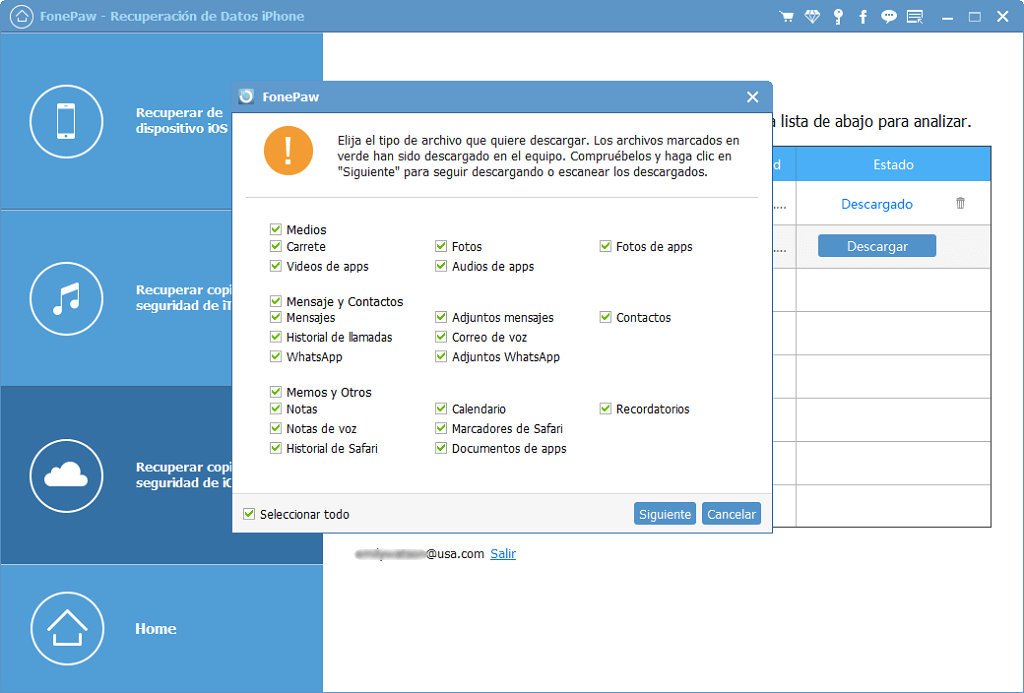Screen dimensions: 1024x693
Task: Uncheck Seleccionar todo checkbox
Action: [249, 514]
